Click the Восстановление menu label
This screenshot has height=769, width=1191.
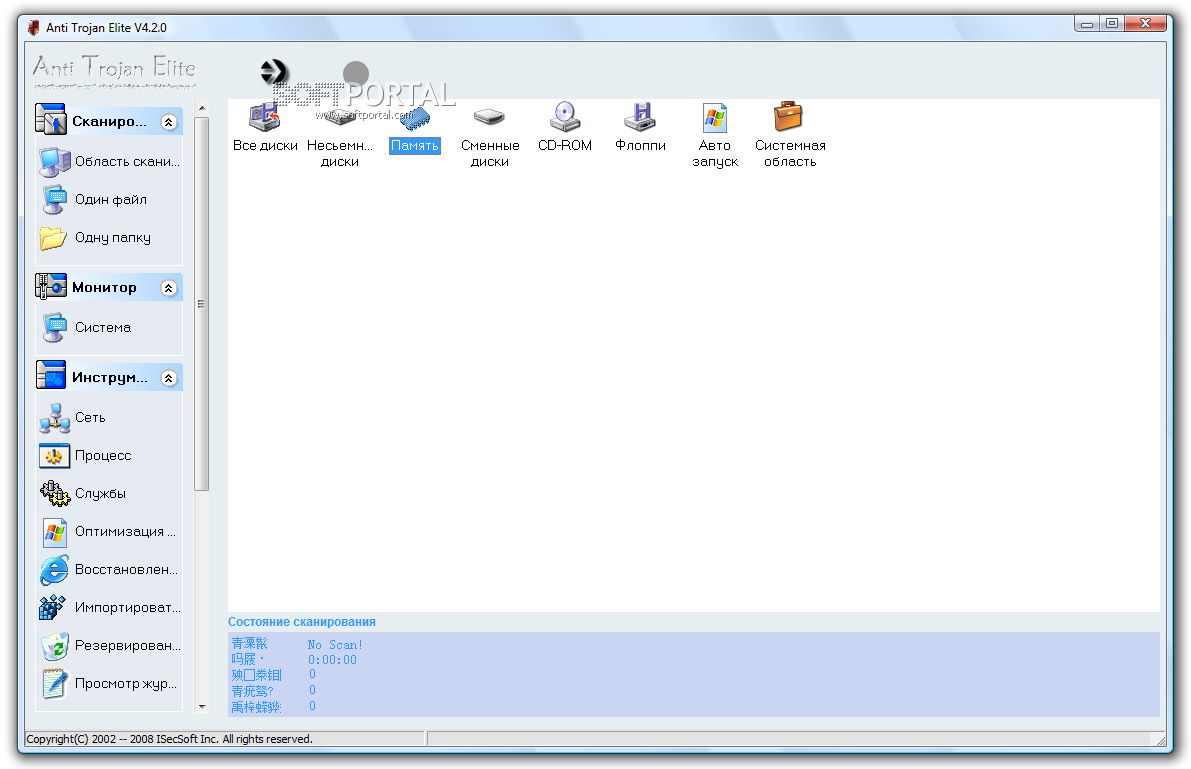click(126, 570)
